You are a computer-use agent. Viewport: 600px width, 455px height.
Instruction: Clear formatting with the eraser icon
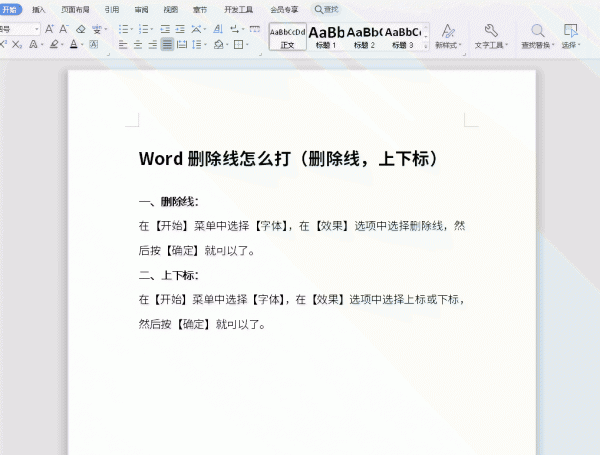click(x=80, y=29)
